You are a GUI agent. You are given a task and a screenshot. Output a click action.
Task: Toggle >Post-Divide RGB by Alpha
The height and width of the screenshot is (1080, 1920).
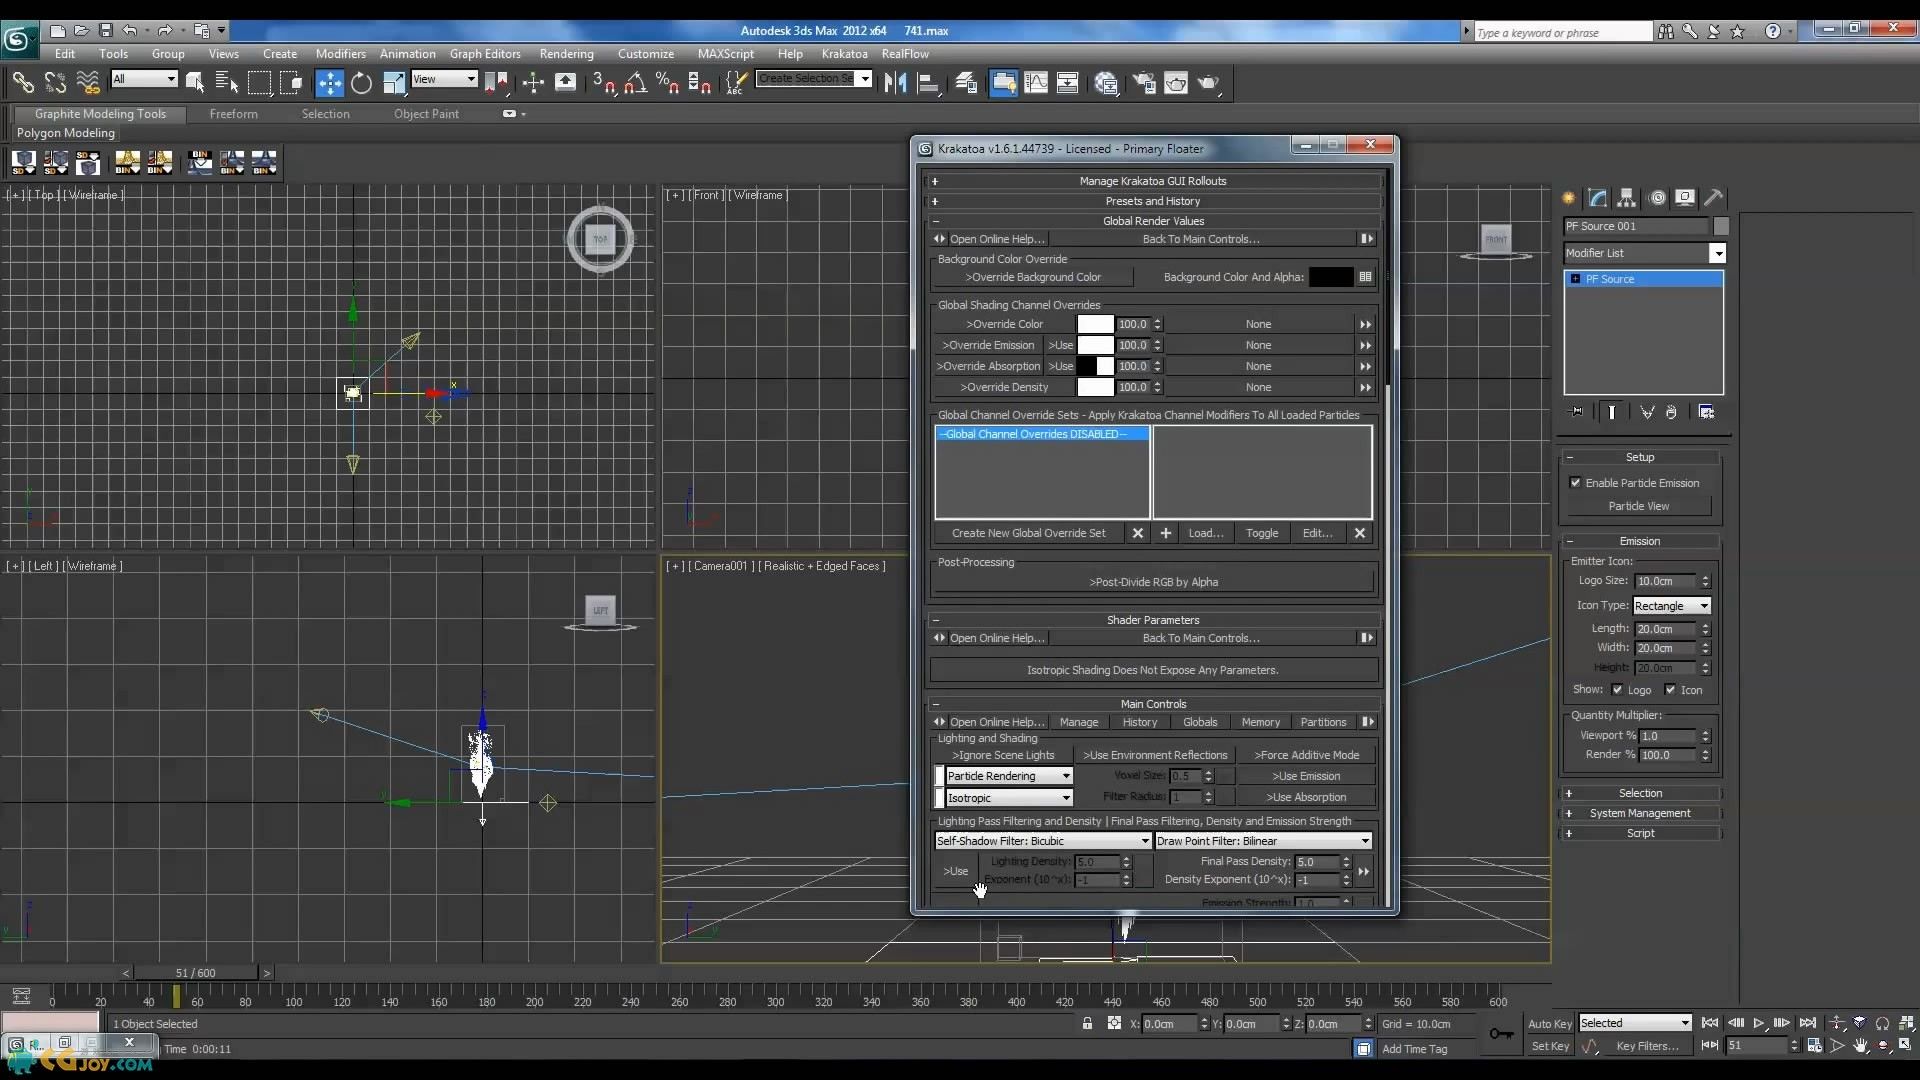click(x=1153, y=582)
